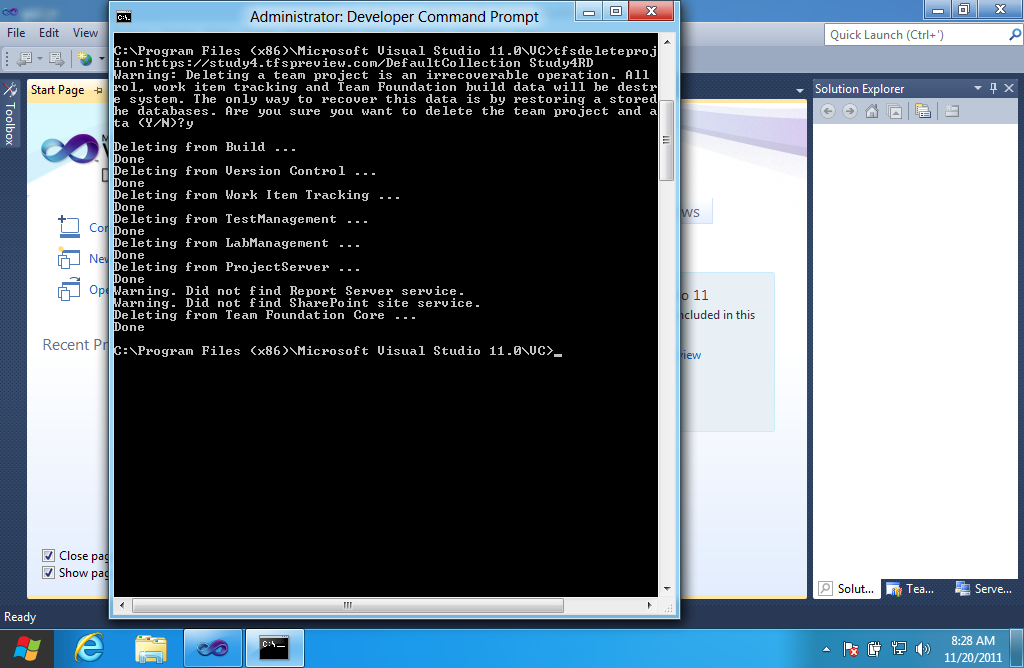Toggle Show page on startup checkbox
The height and width of the screenshot is (668, 1024).
[x=48, y=573]
